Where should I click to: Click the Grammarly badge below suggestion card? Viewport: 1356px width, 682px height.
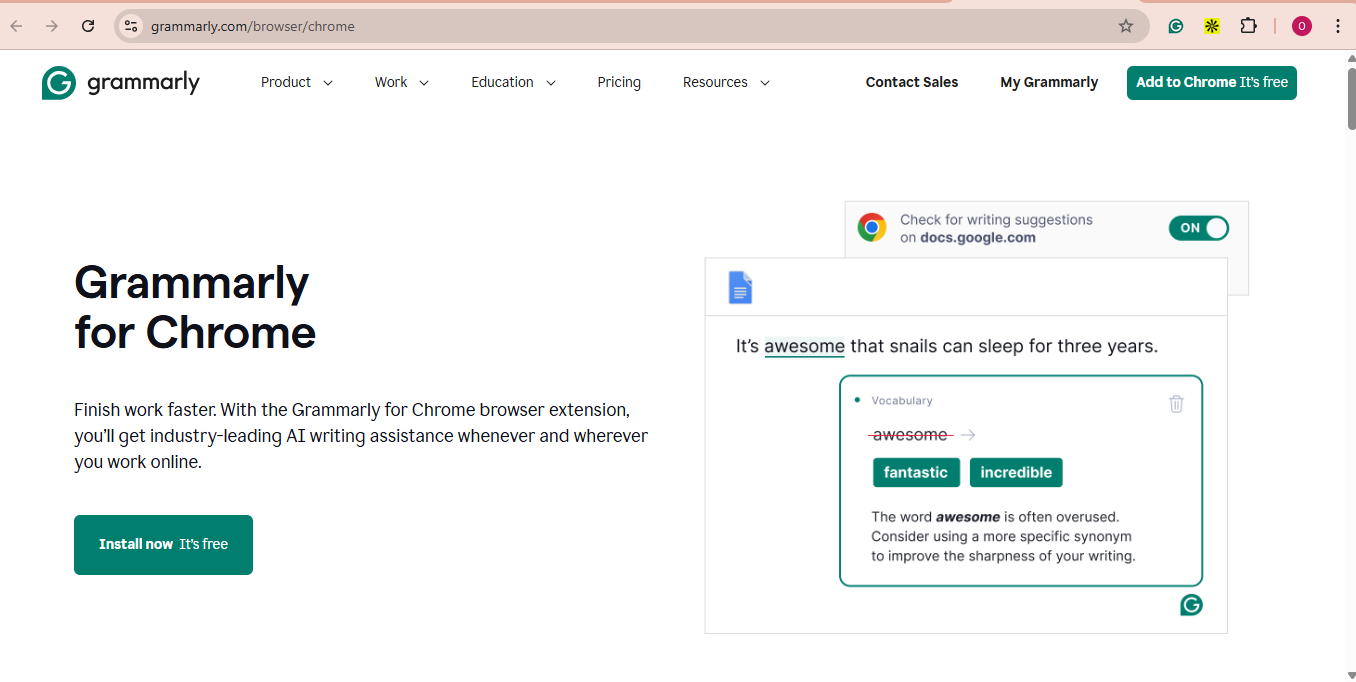pos(1191,605)
